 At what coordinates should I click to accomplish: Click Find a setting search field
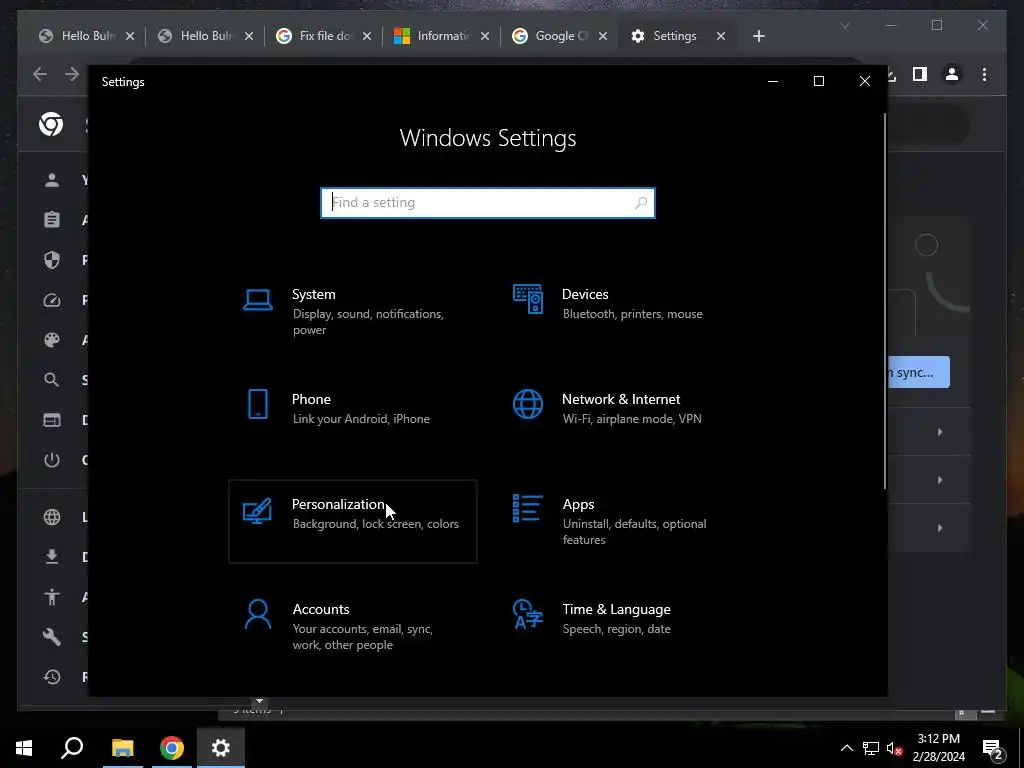(x=487, y=202)
